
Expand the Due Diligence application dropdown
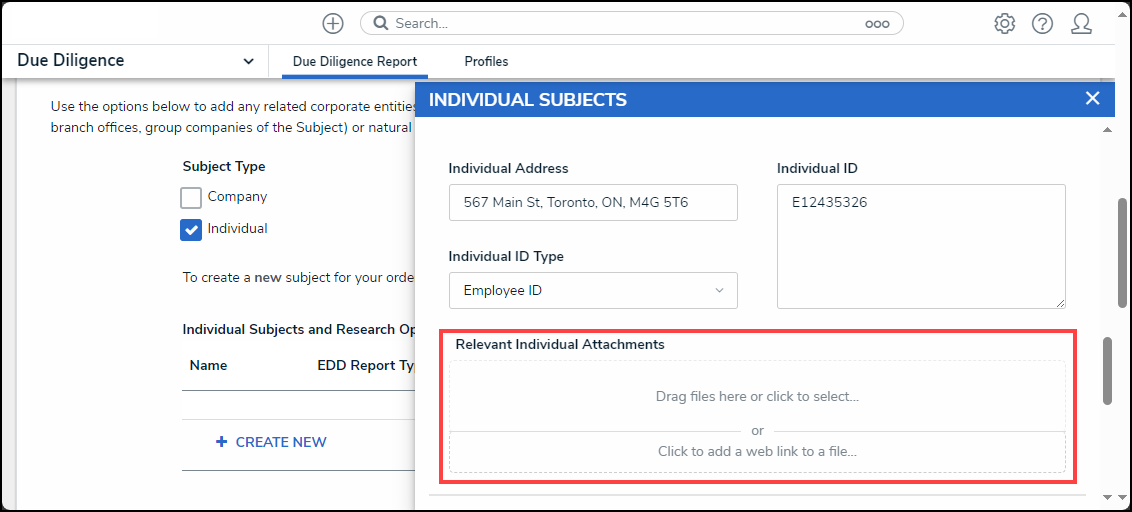click(248, 61)
